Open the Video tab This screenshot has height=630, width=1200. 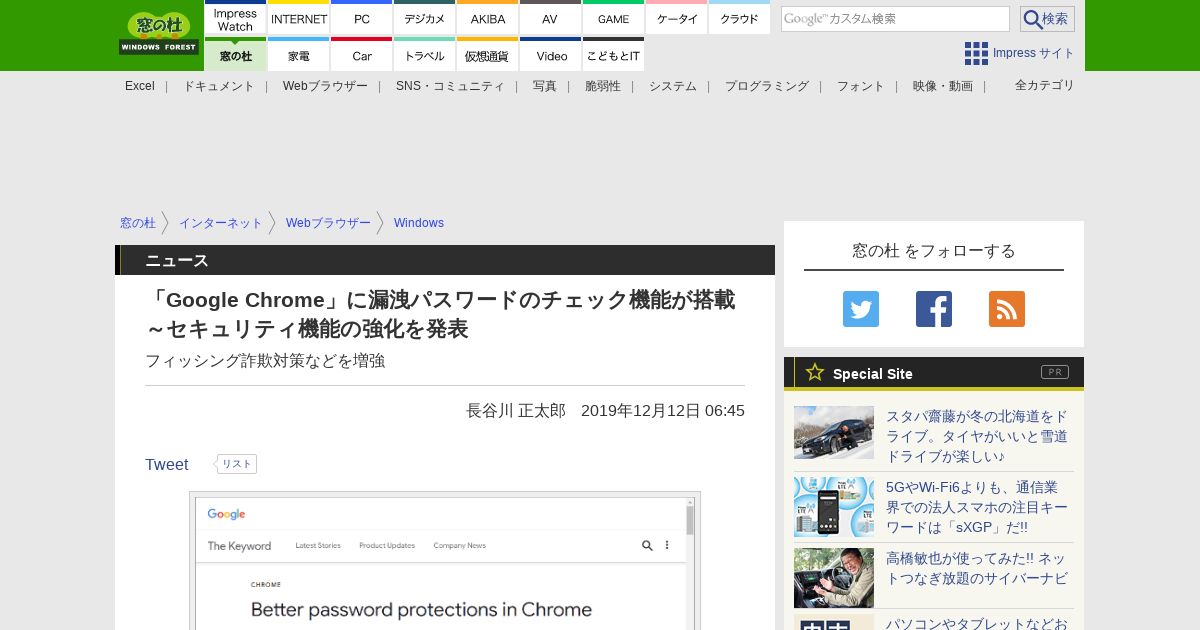point(551,56)
